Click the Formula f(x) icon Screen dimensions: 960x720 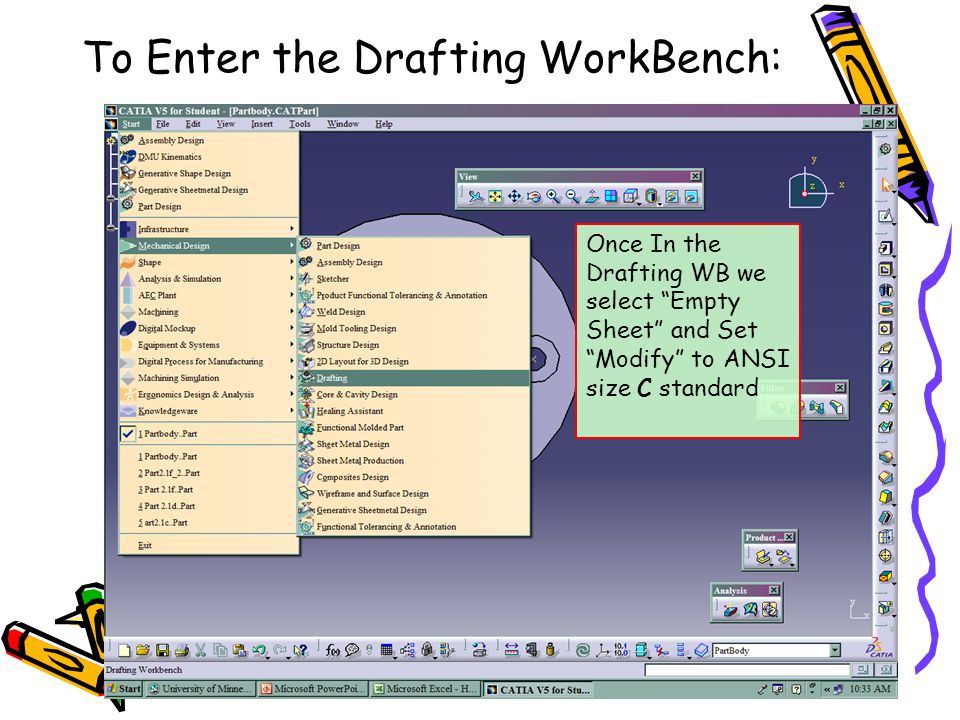click(332, 650)
